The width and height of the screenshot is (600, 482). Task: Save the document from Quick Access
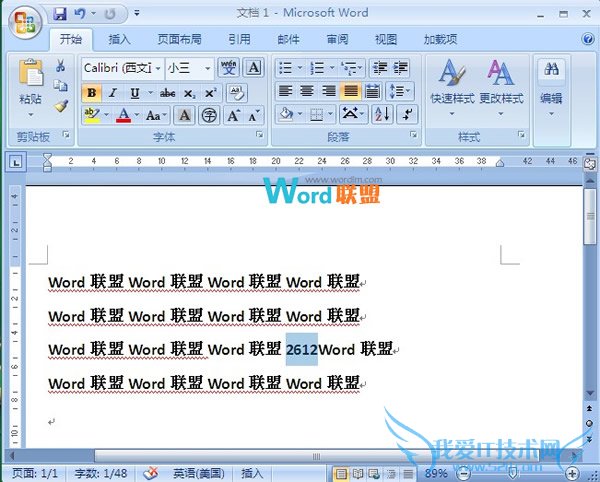(x=60, y=14)
